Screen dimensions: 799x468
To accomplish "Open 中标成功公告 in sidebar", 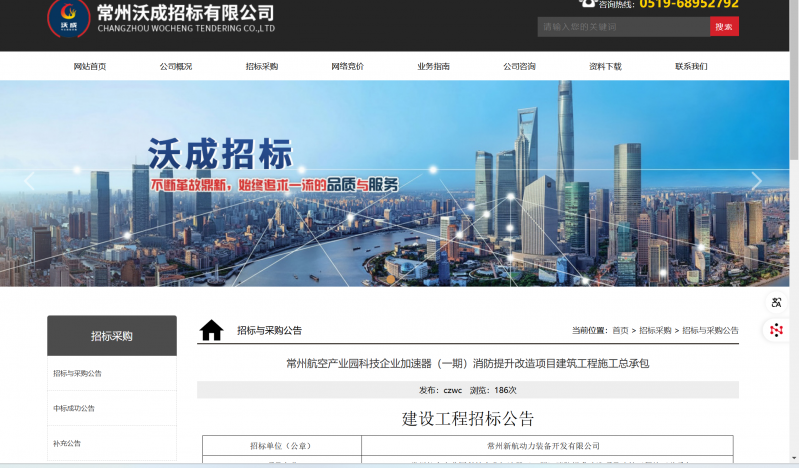I will pos(75,408).
